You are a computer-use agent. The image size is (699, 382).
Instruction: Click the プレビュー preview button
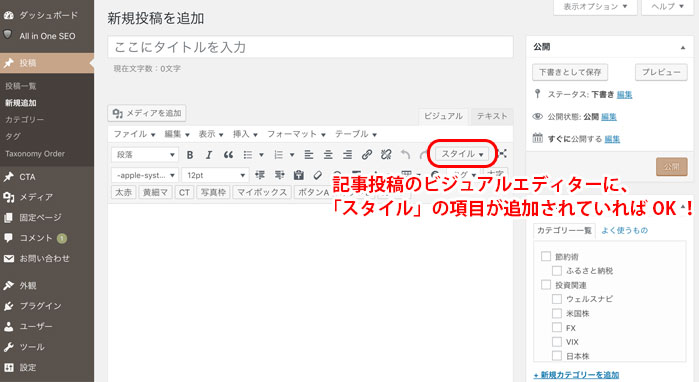click(x=661, y=72)
